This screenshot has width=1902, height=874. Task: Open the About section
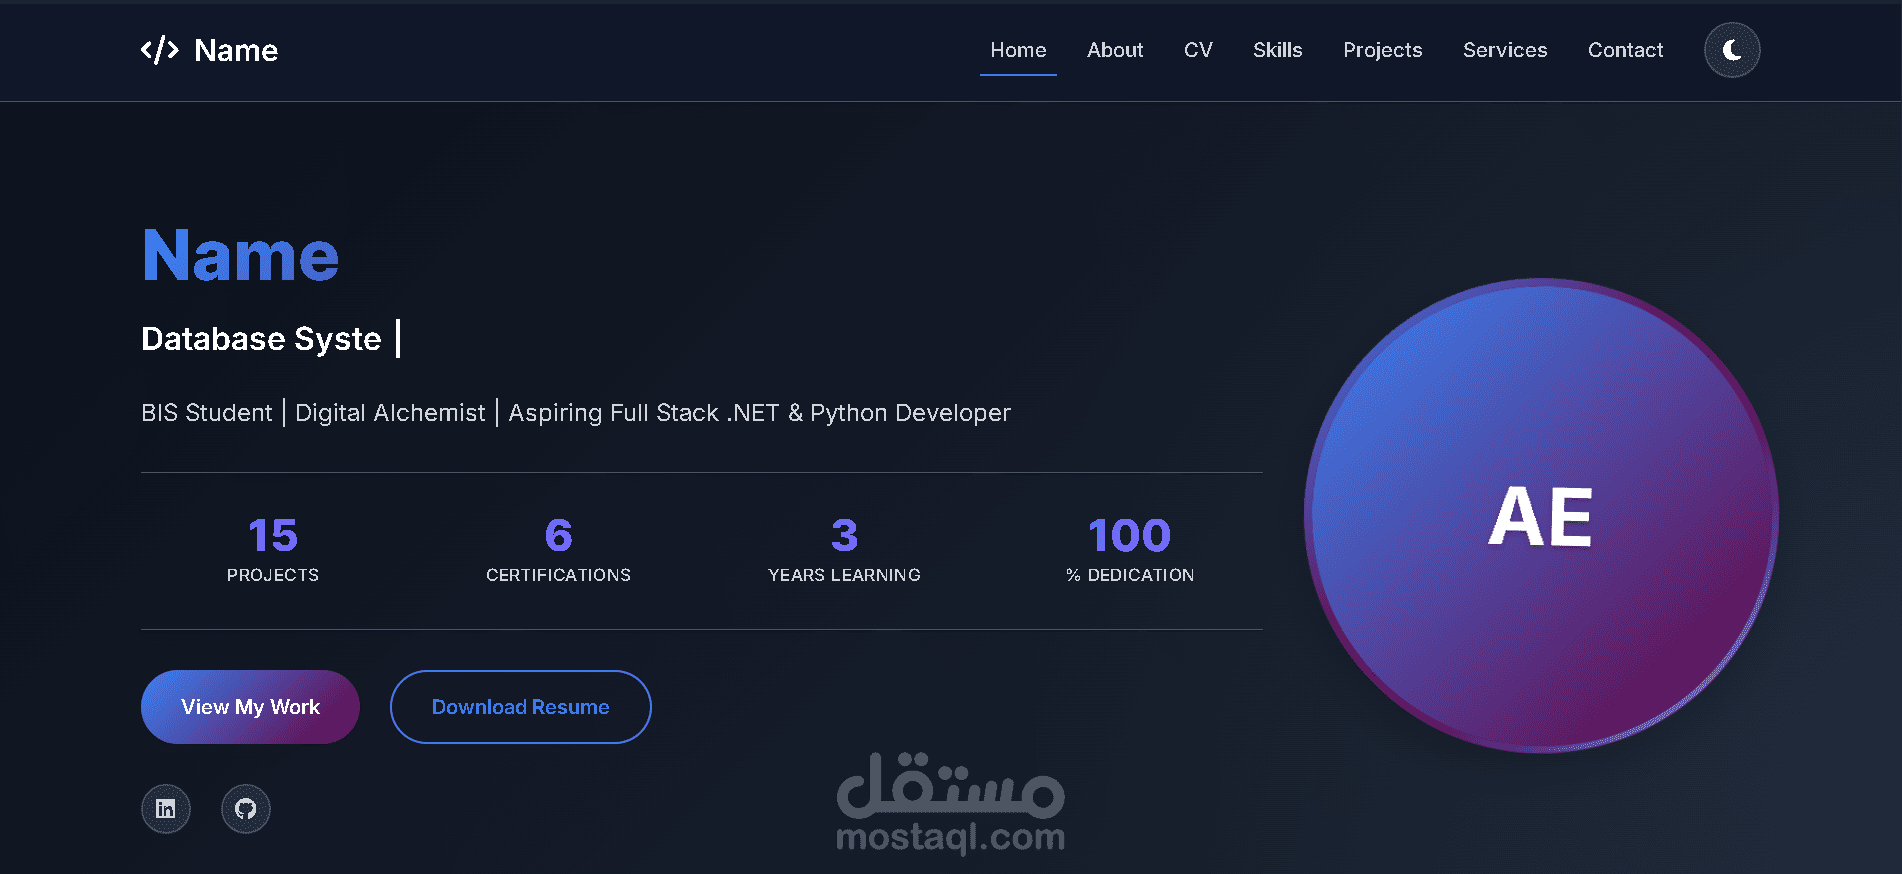(x=1115, y=50)
